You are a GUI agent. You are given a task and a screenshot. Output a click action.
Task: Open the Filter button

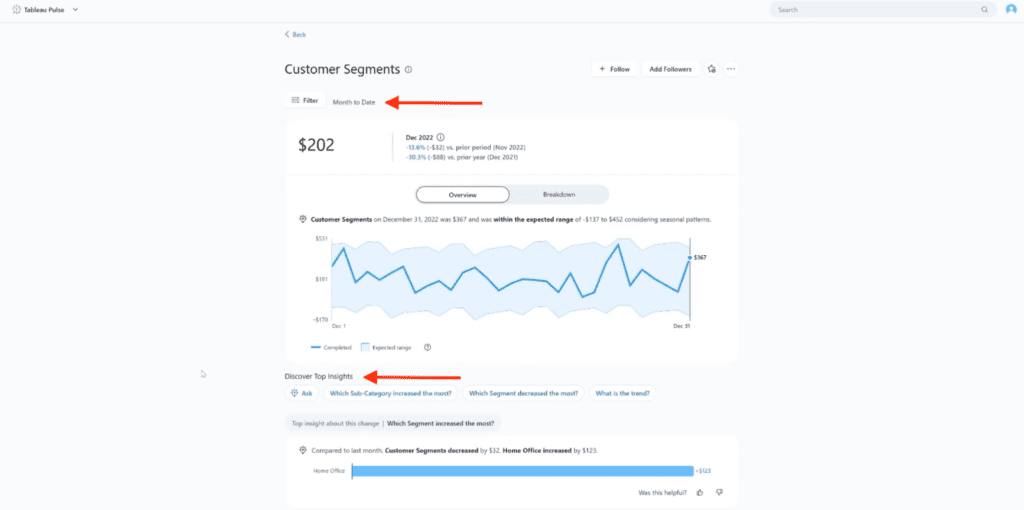305,101
